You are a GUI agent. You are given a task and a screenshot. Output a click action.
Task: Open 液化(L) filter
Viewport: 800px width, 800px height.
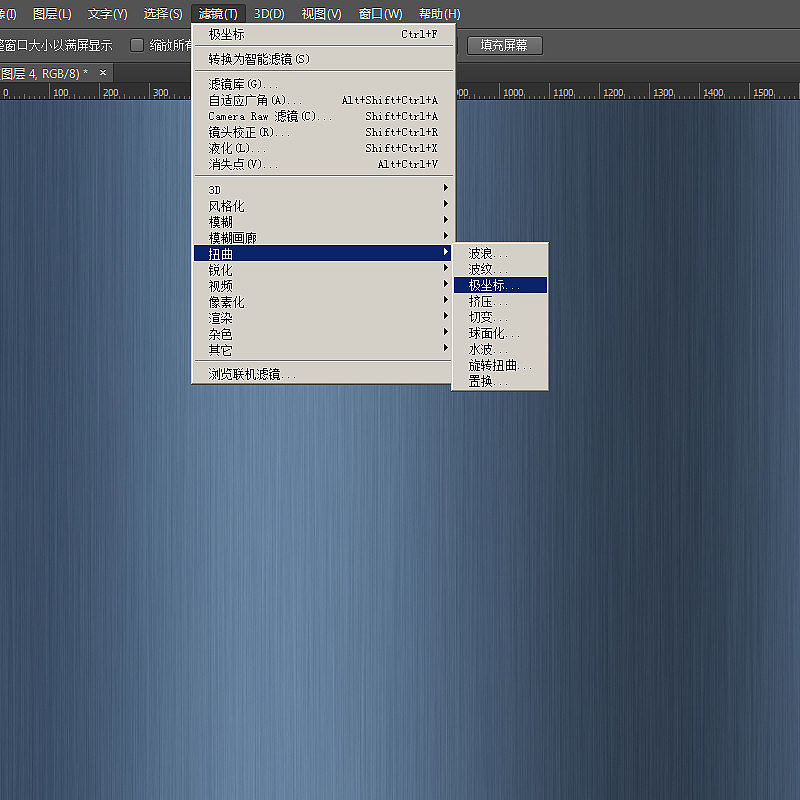click(322, 148)
